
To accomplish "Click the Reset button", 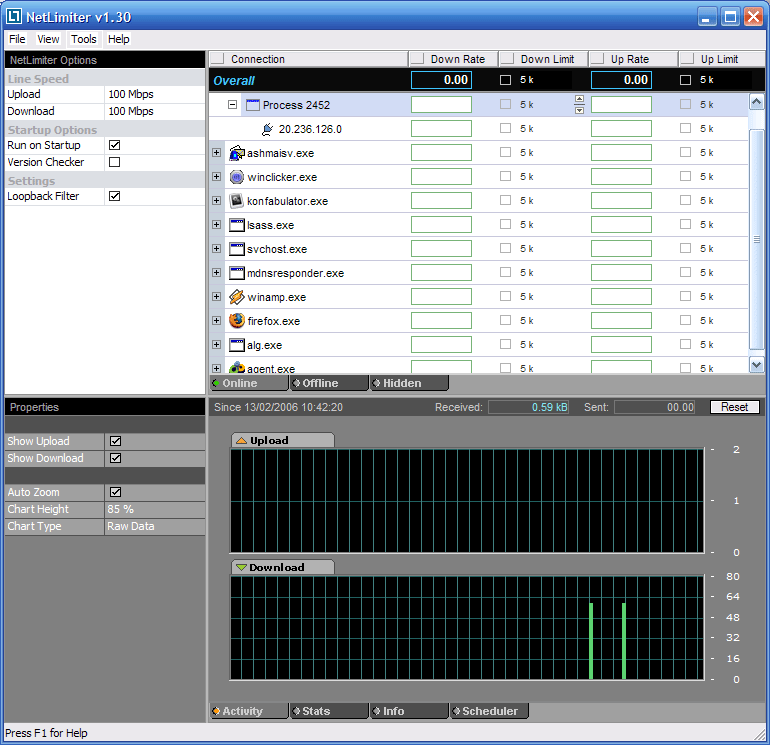I will [x=735, y=407].
